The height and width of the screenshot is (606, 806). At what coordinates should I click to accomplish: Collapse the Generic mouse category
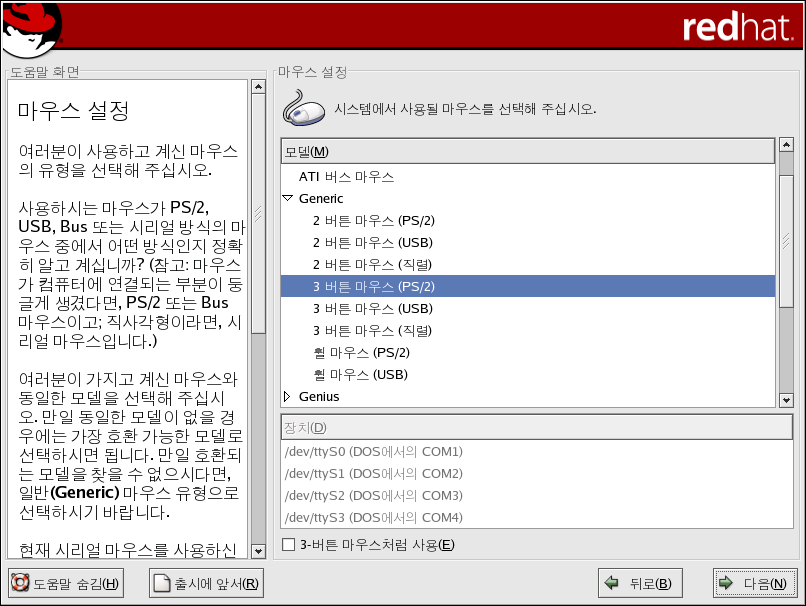288,199
